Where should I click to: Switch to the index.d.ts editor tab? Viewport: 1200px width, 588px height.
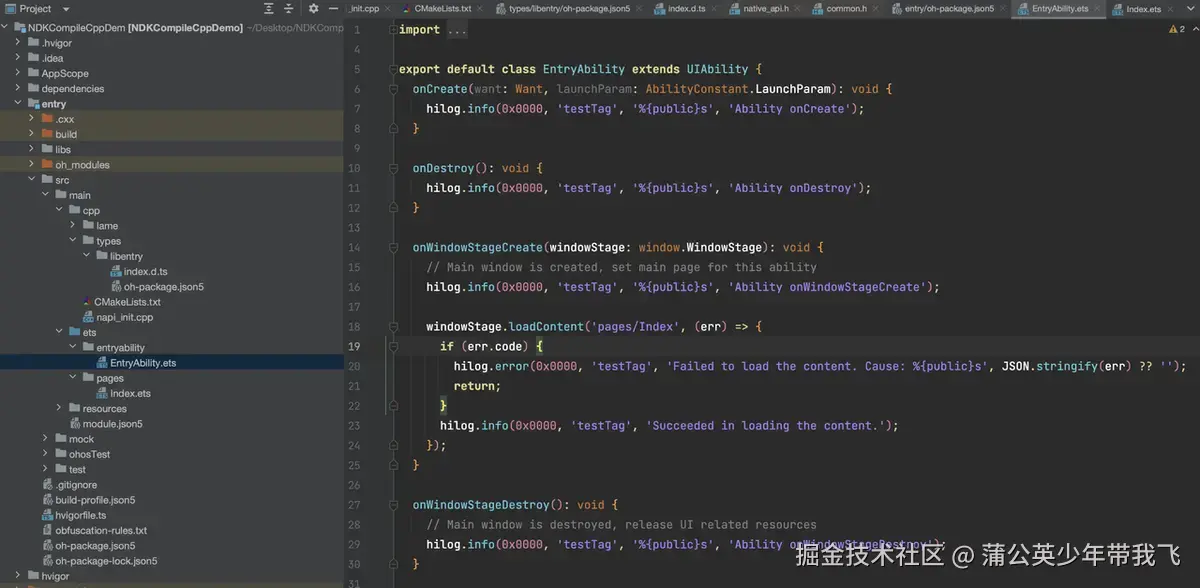(x=686, y=8)
